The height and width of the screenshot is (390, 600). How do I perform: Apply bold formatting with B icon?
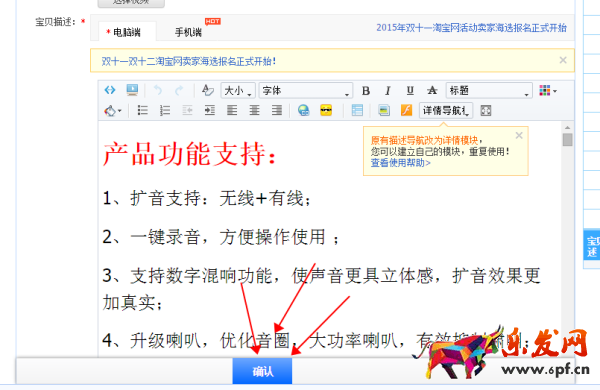pos(366,91)
